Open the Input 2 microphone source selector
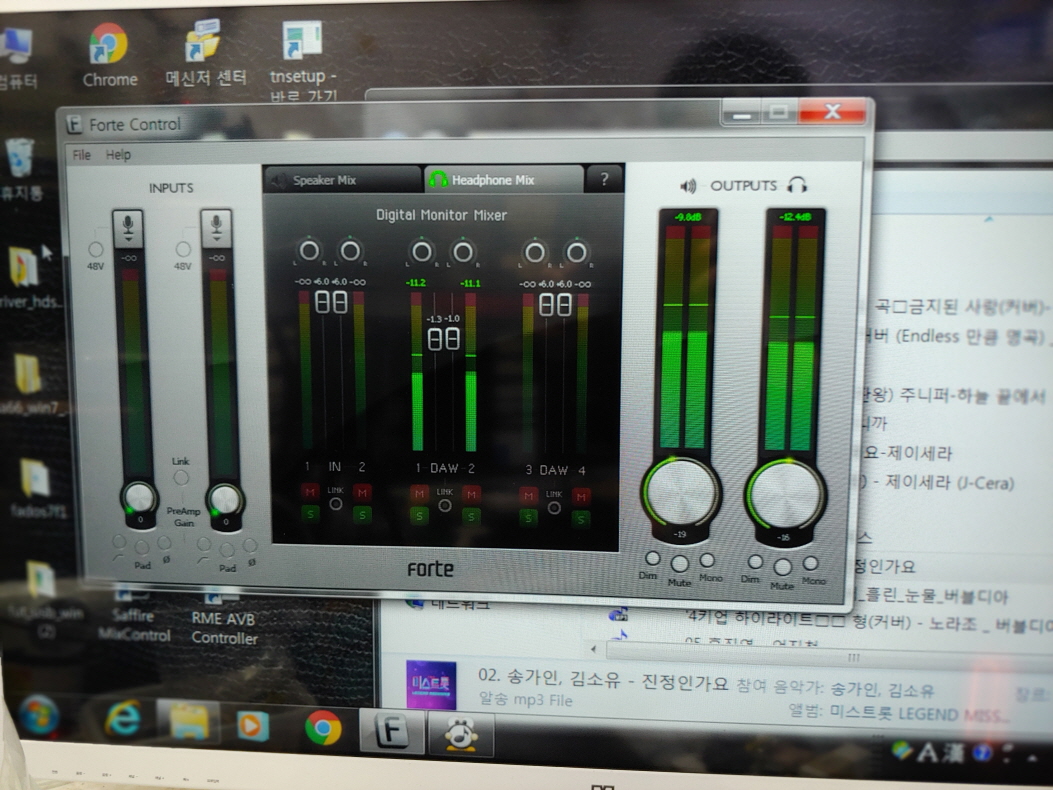The width and height of the screenshot is (1053, 790). click(x=216, y=228)
